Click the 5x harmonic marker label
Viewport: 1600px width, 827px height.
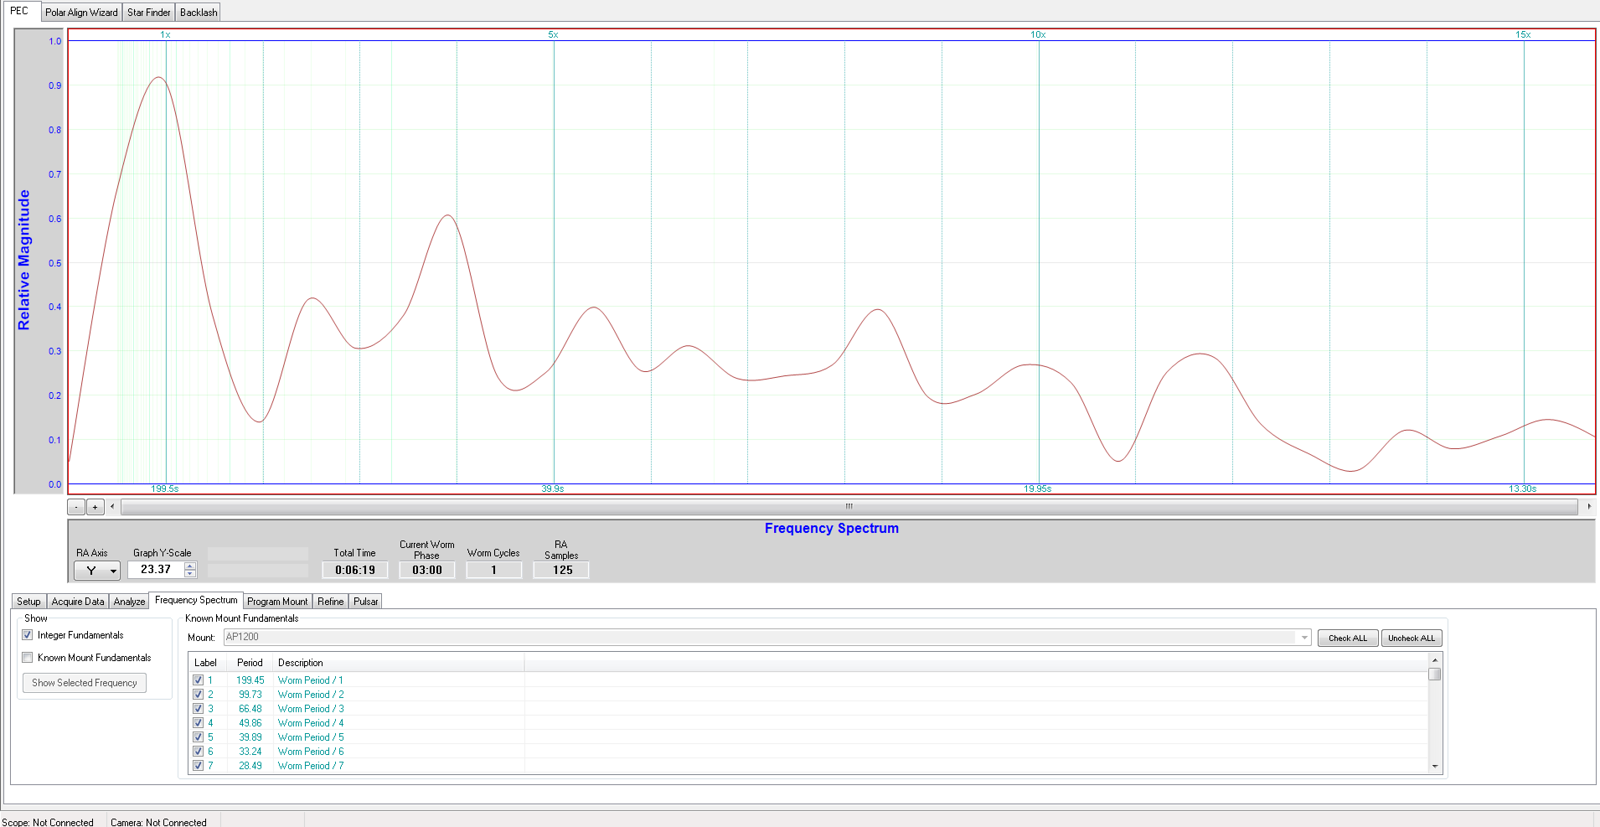click(553, 35)
